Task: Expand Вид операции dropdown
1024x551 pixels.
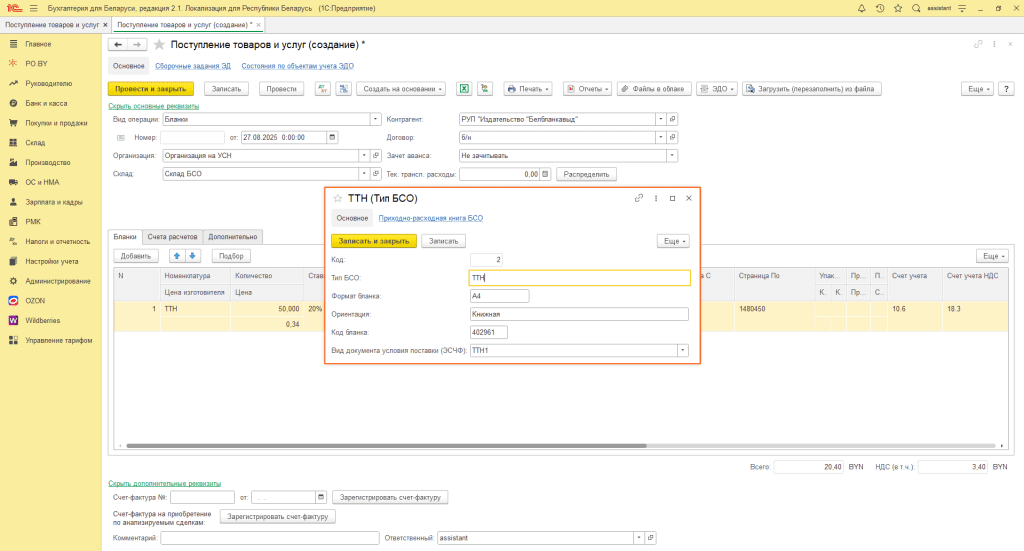Action: pyautogui.click(x=375, y=119)
